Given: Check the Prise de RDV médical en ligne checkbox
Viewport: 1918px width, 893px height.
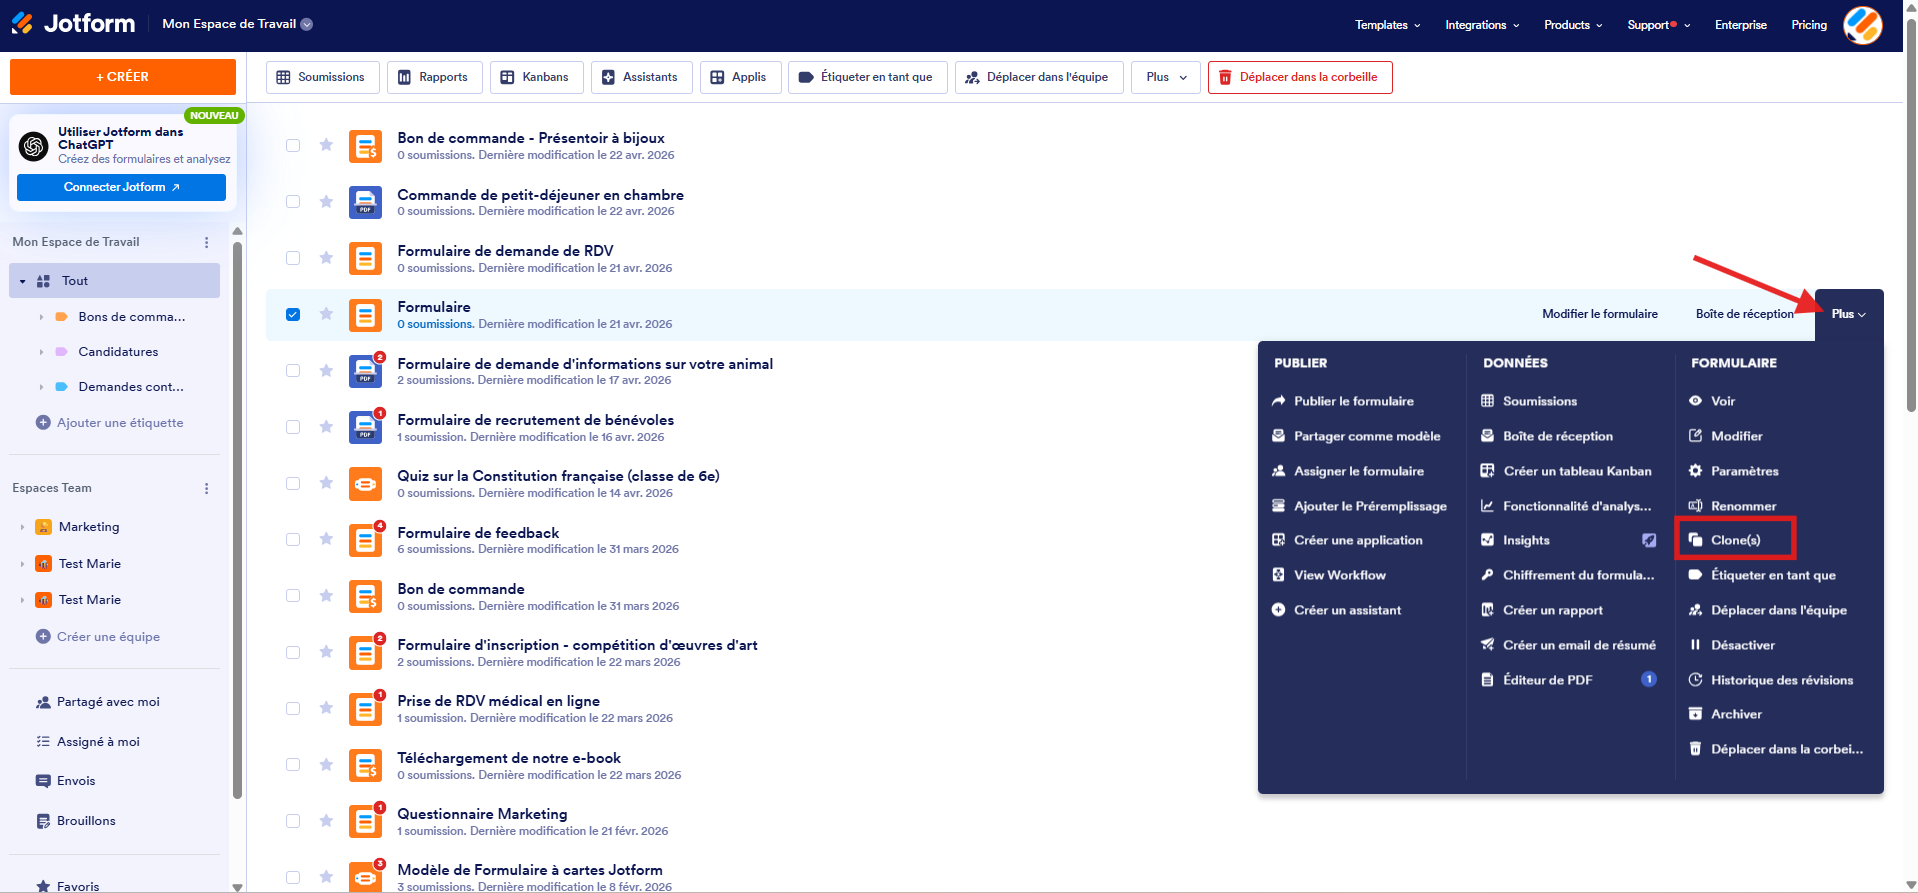Looking at the screenshot, I should pyautogui.click(x=293, y=709).
